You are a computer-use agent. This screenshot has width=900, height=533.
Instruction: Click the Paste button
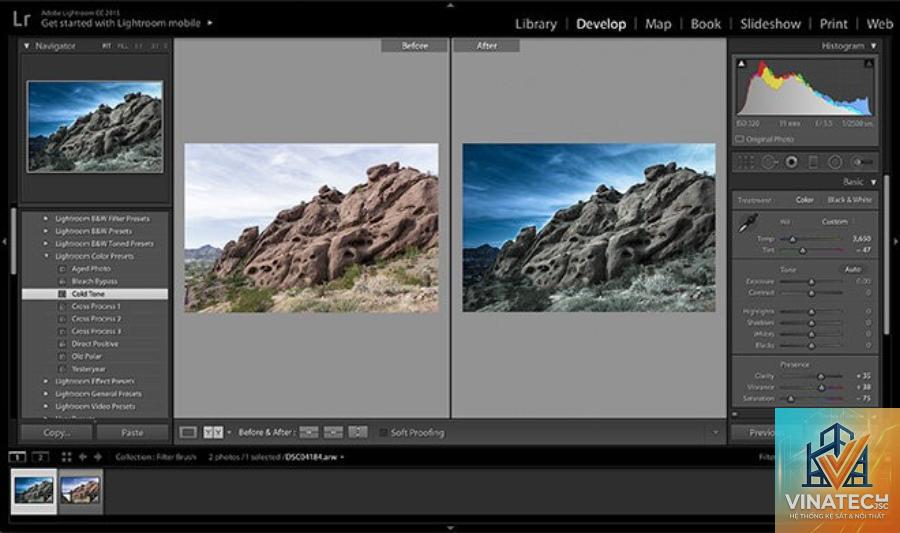(x=133, y=433)
